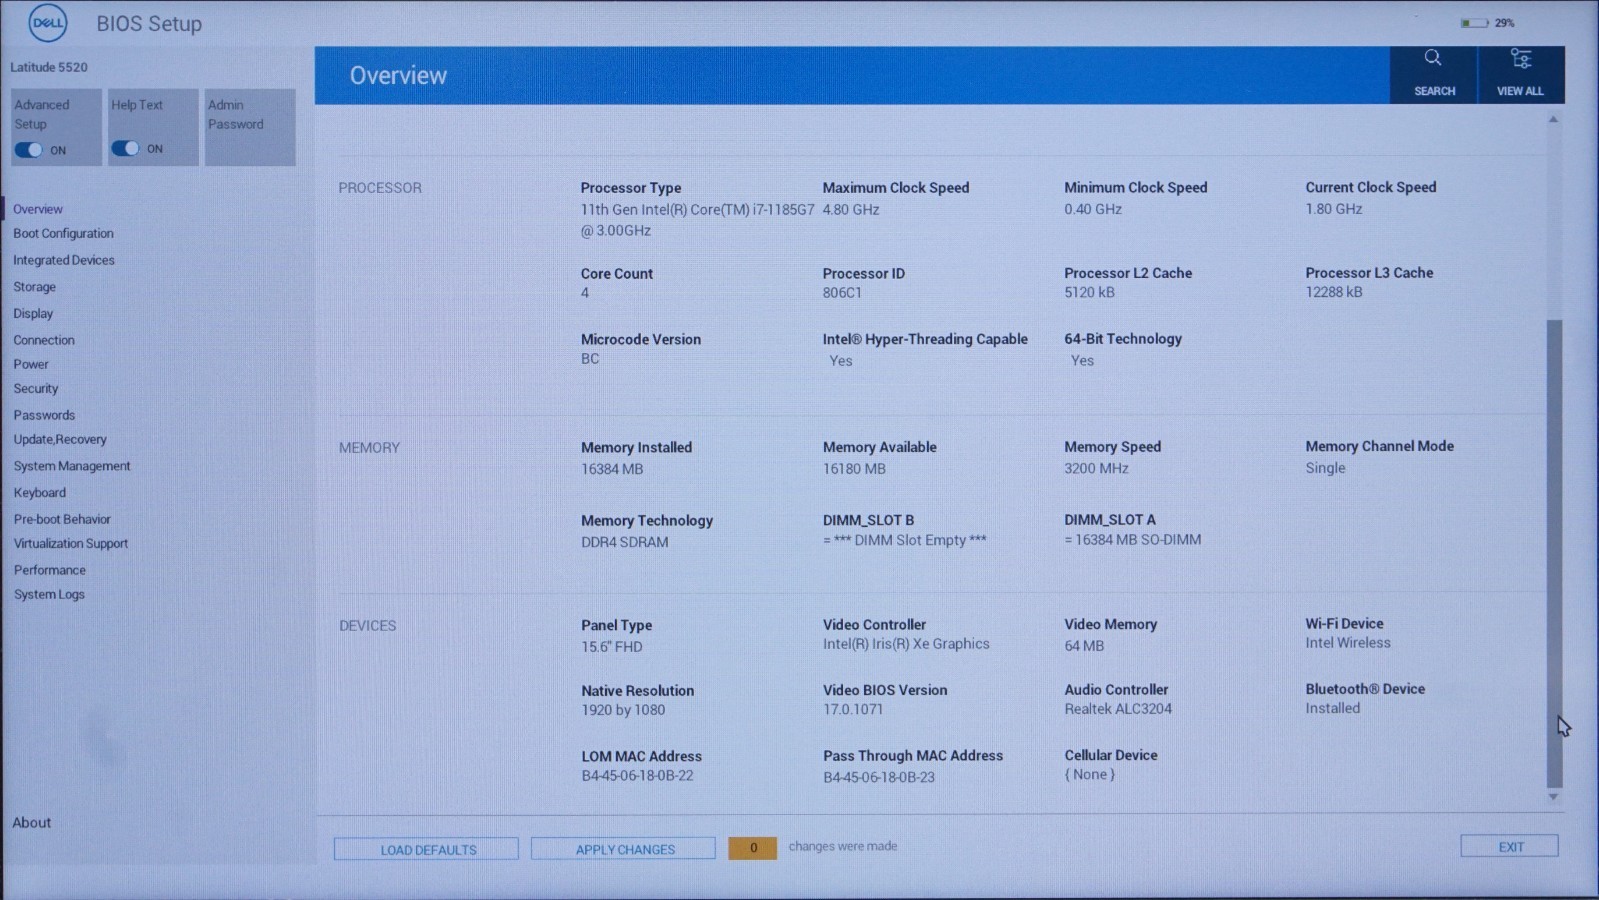Open Boot Configuration section
This screenshot has width=1599, height=900.
[63, 233]
